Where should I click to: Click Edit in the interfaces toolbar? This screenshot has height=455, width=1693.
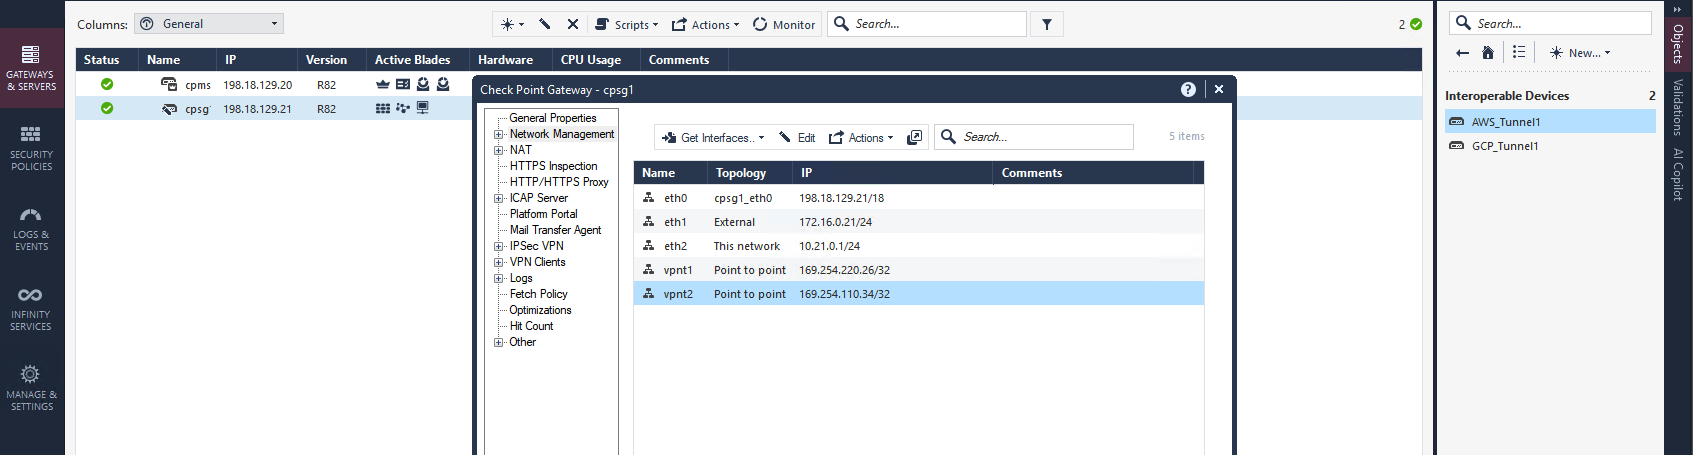click(x=797, y=137)
